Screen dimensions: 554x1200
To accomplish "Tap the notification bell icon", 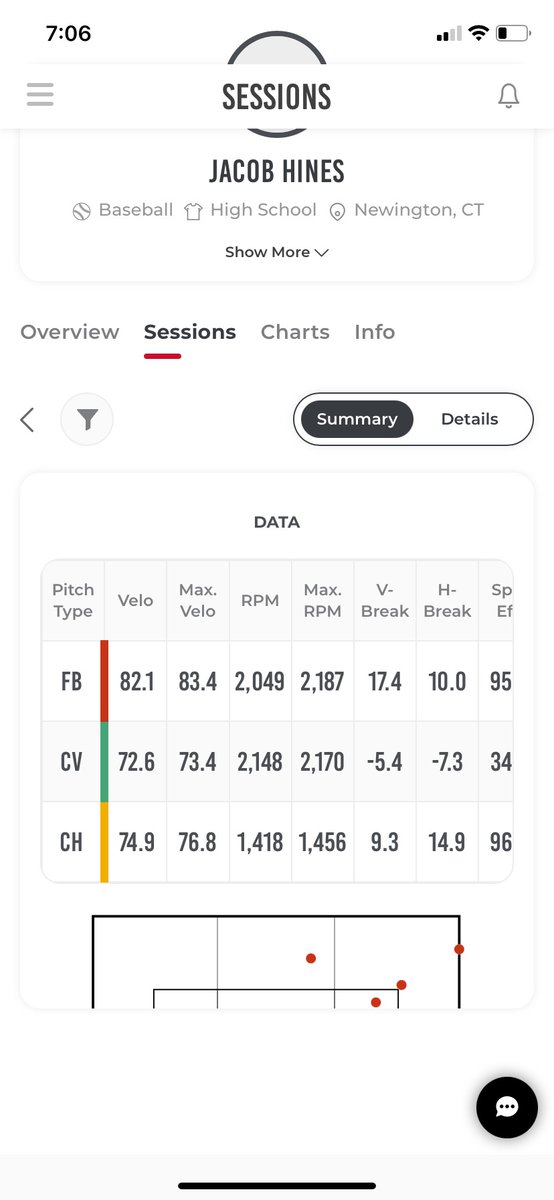I will [508, 95].
